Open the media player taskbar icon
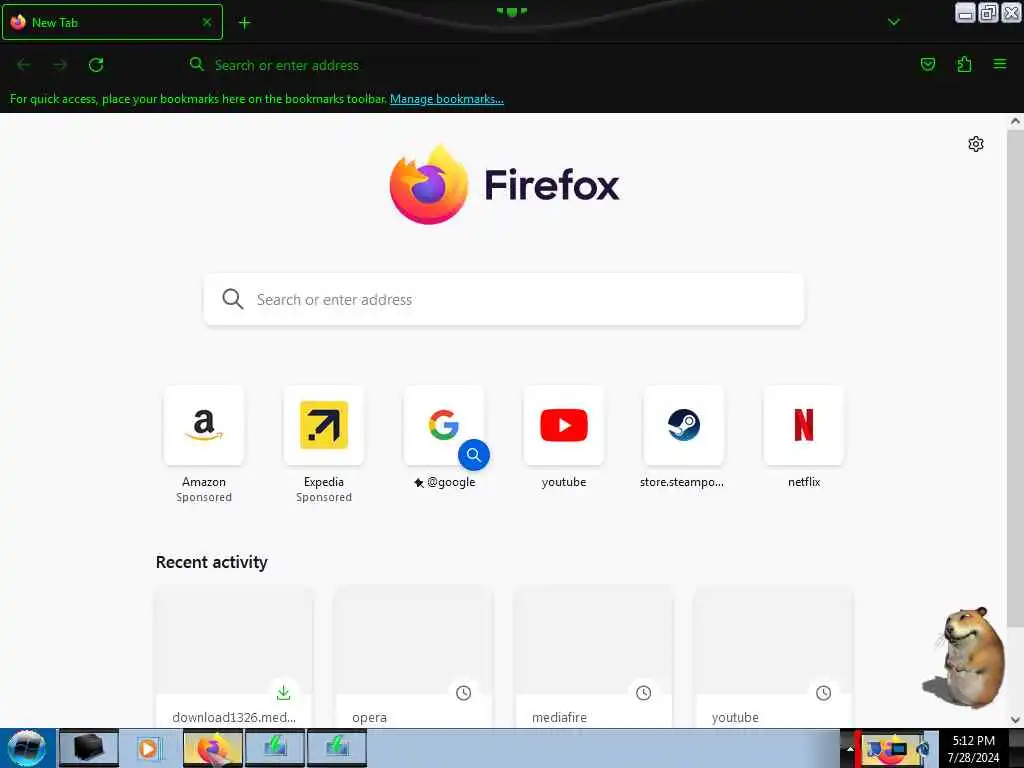This screenshot has width=1024, height=768. [x=150, y=748]
